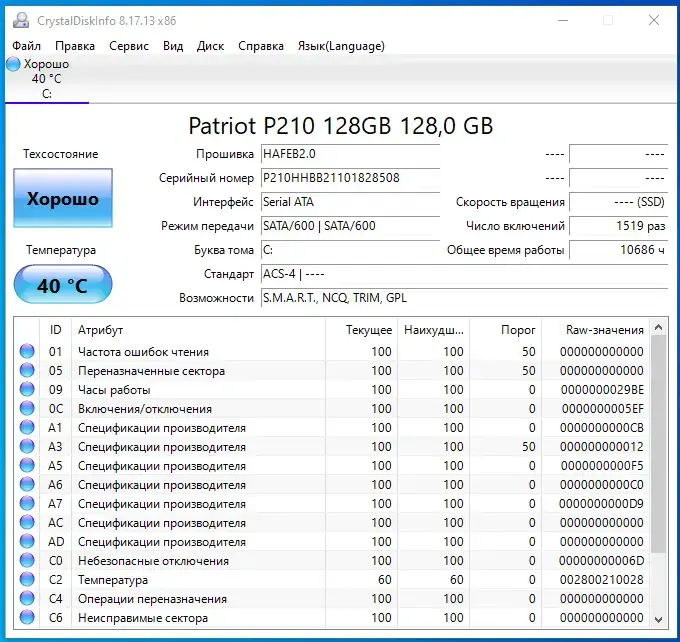This screenshot has height=642, width=680.
Task: Click the 40 °C temperature button
Action: click(63, 285)
